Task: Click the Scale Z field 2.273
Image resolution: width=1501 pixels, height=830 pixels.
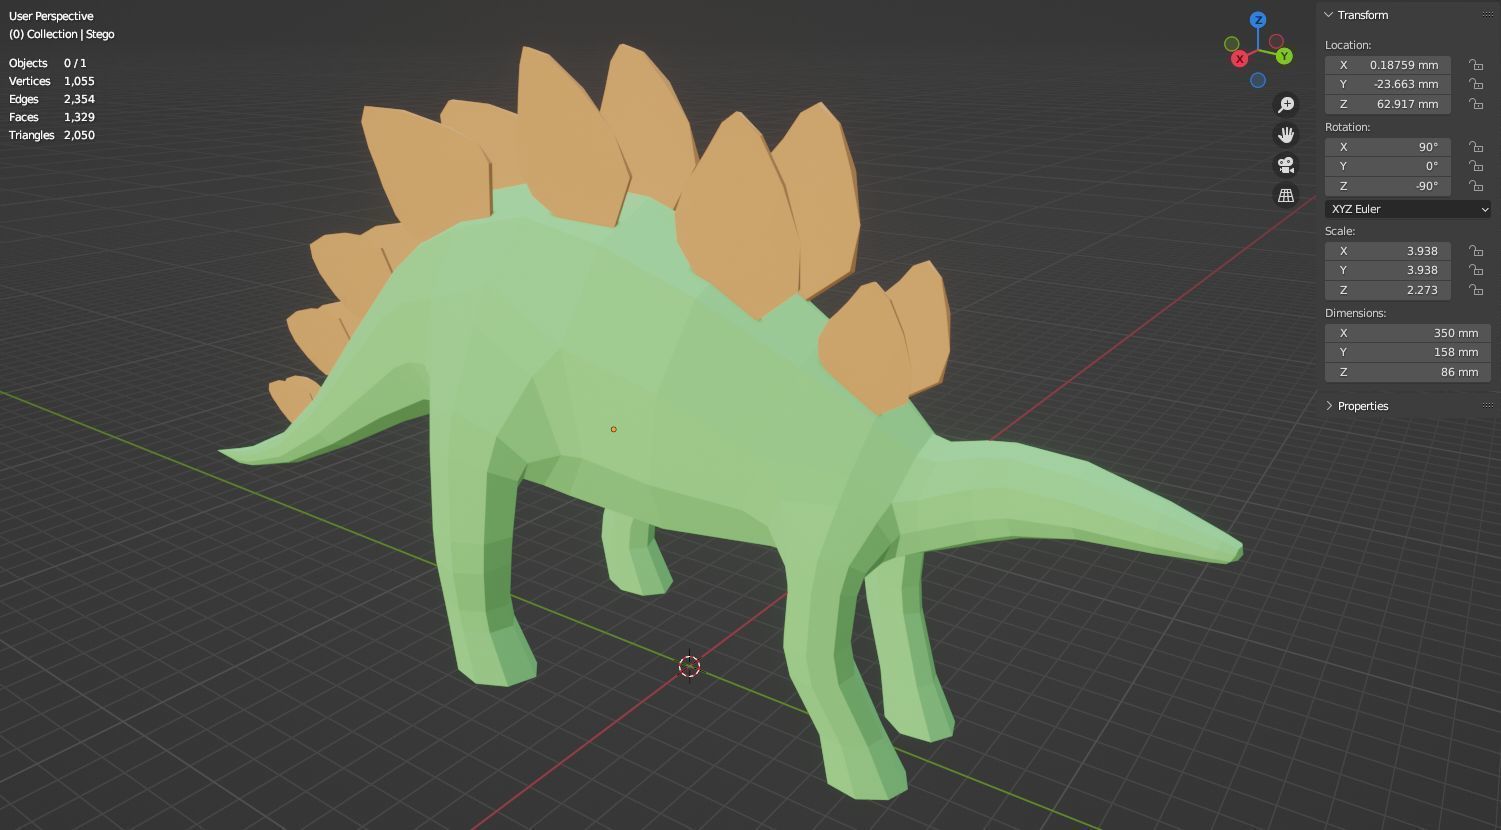Action: (x=1388, y=290)
